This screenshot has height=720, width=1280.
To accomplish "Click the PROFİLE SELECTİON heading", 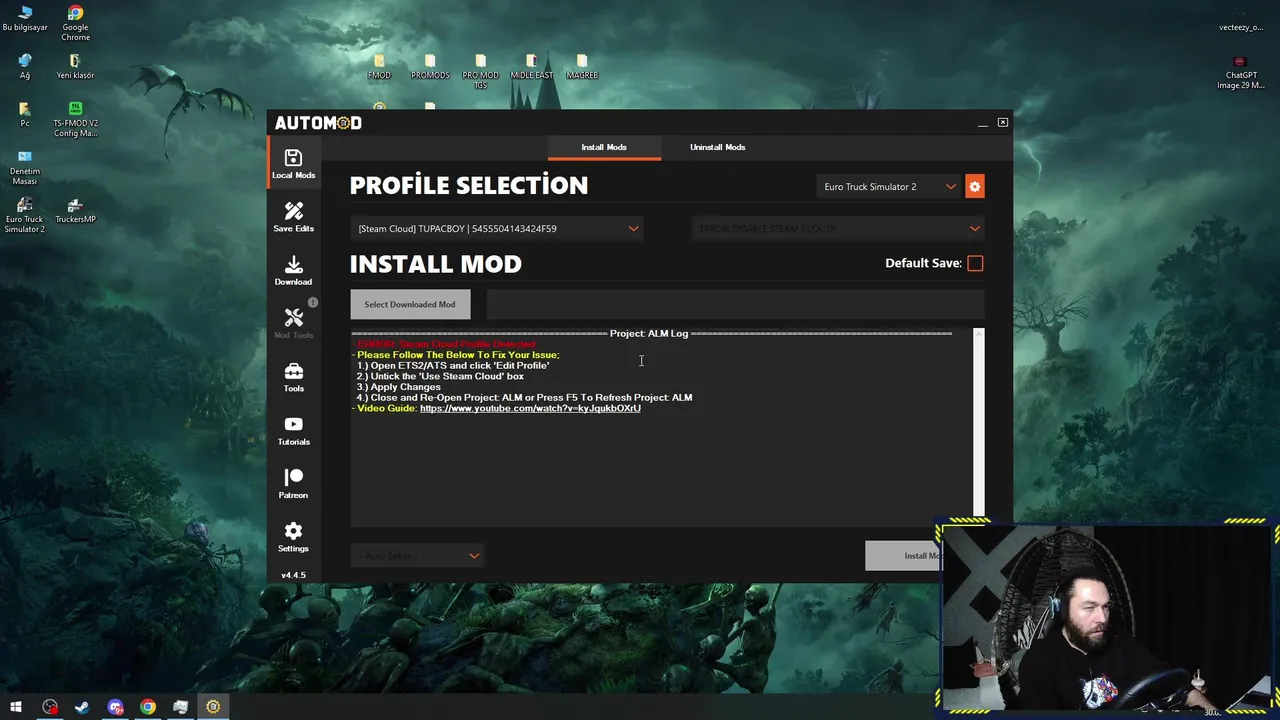I will click(469, 185).
